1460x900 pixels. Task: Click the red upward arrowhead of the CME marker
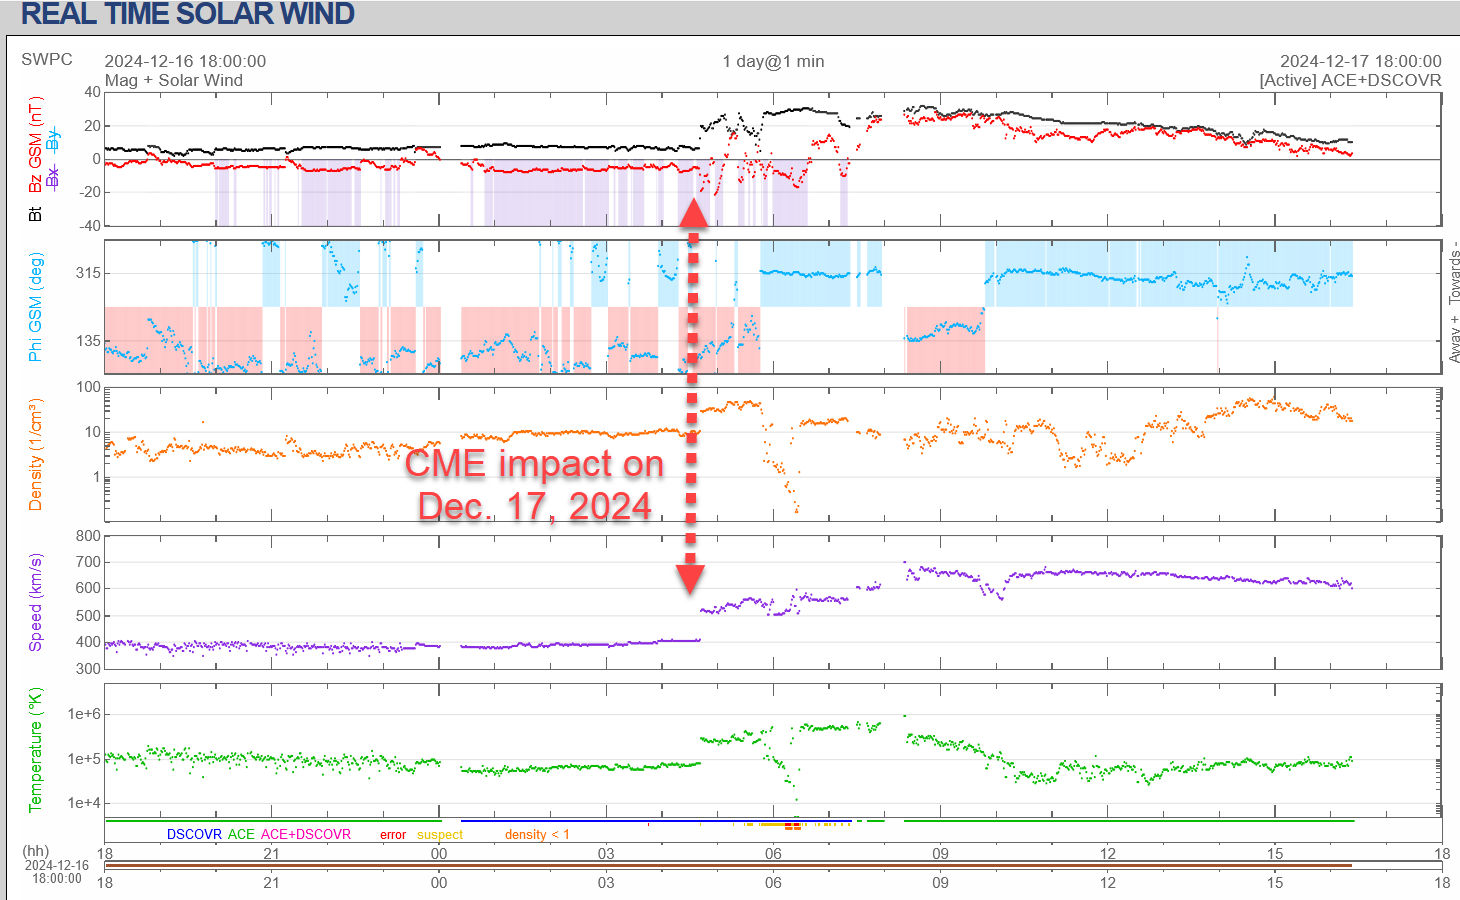coord(692,213)
